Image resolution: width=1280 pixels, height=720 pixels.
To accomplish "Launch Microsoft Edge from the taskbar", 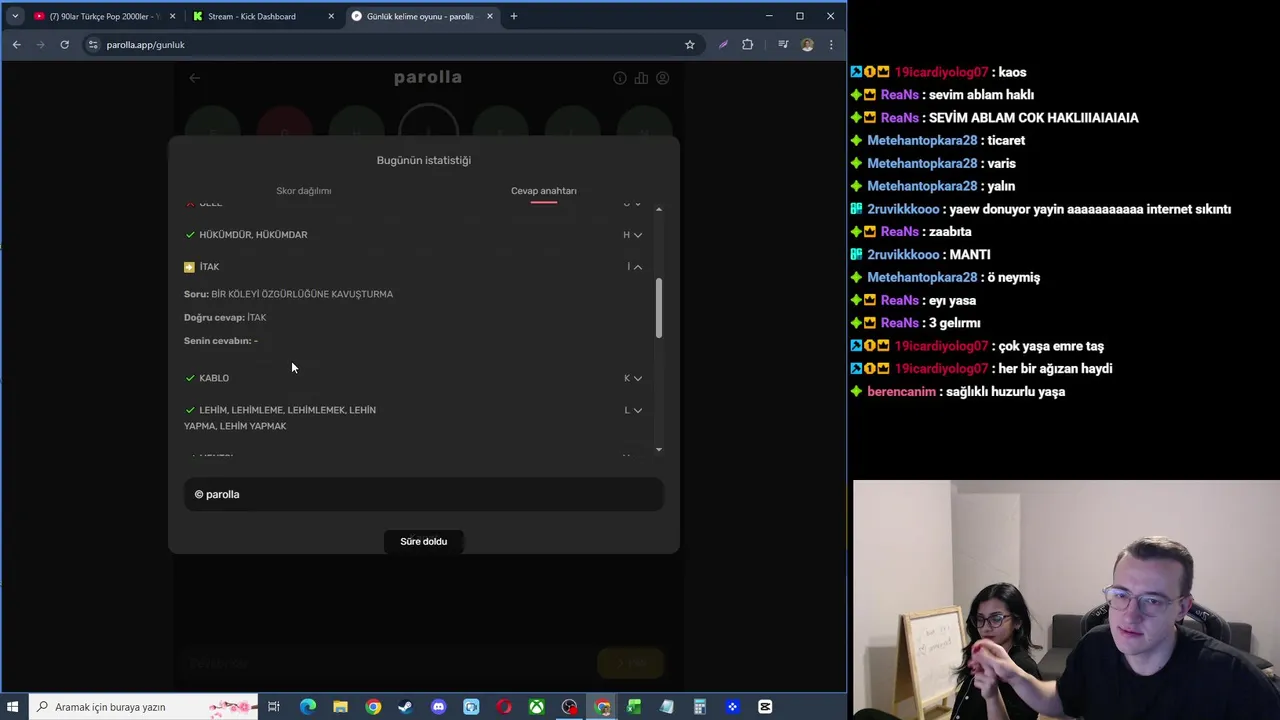I will [307, 707].
